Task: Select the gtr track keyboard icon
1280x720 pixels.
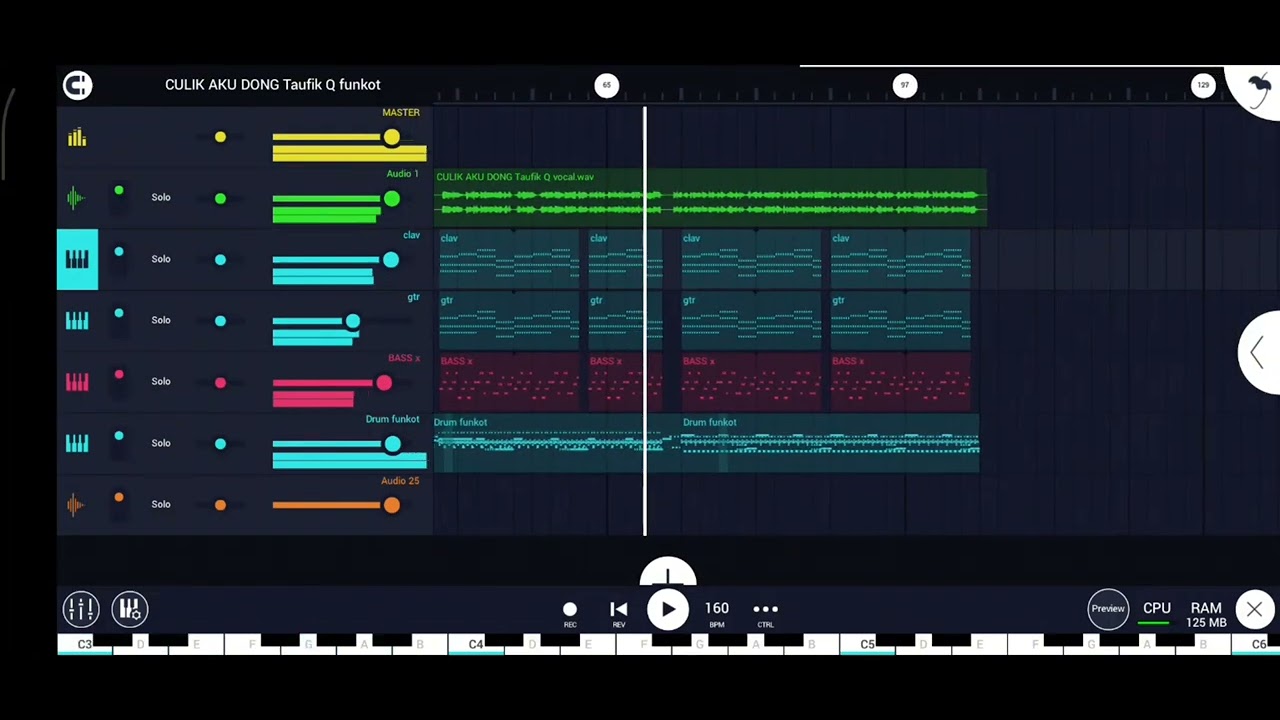Action: tap(77, 320)
